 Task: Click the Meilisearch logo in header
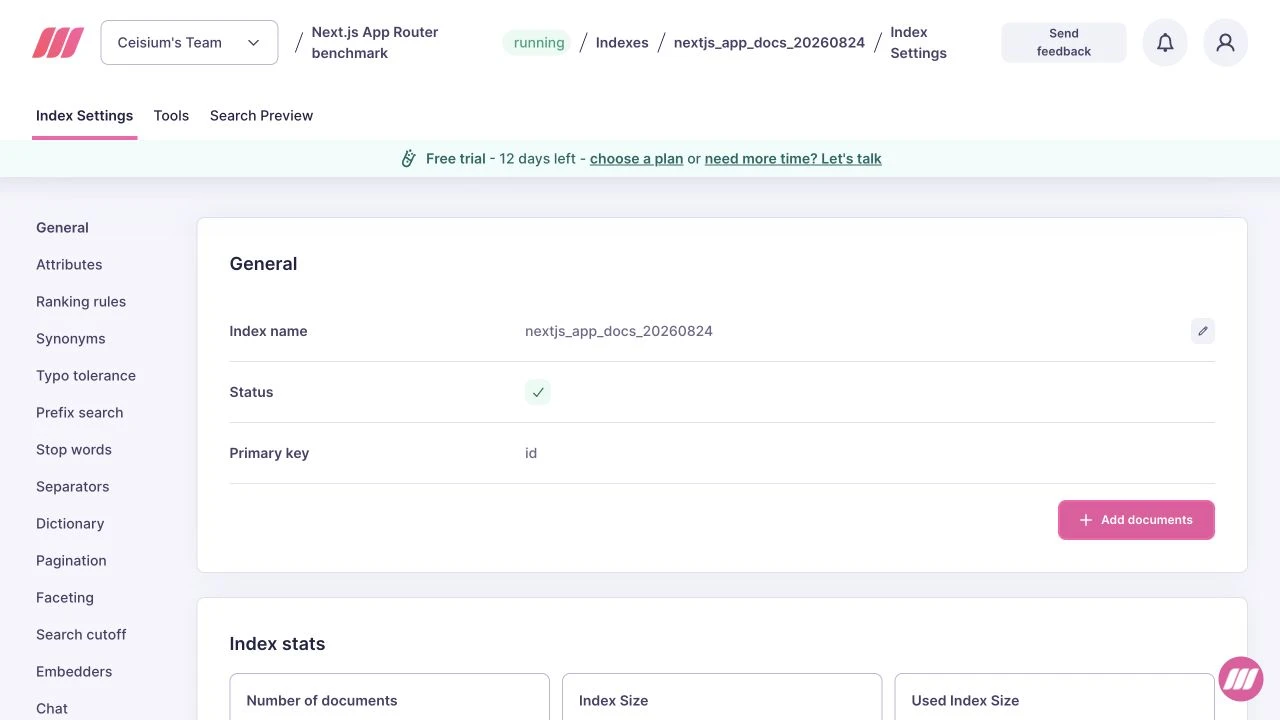click(x=58, y=43)
